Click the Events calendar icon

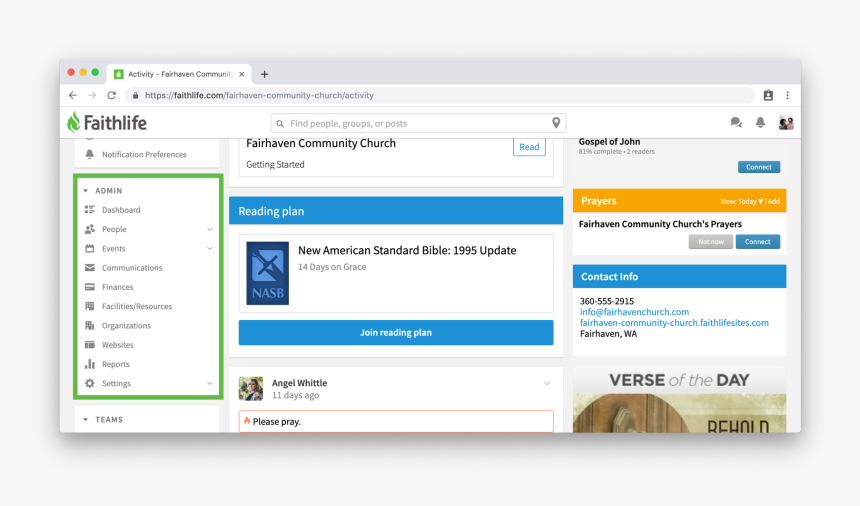[x=90, y=248]
